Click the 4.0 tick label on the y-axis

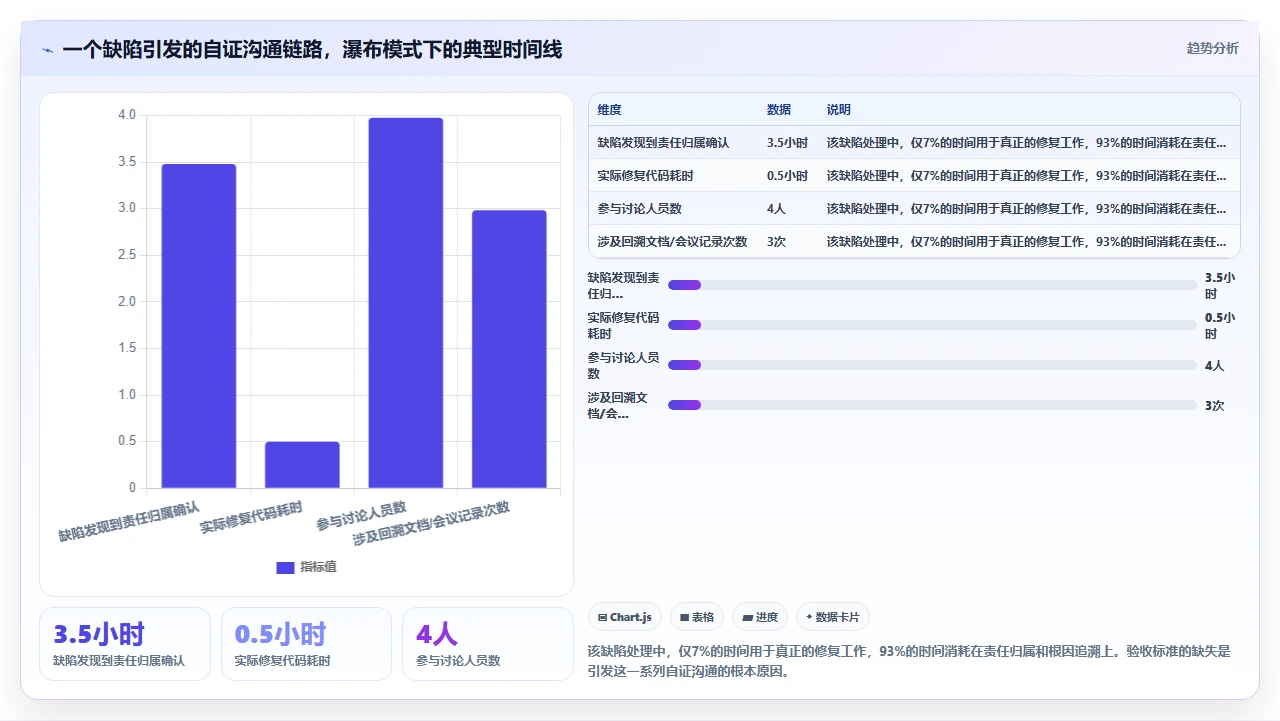coord(127,115)
